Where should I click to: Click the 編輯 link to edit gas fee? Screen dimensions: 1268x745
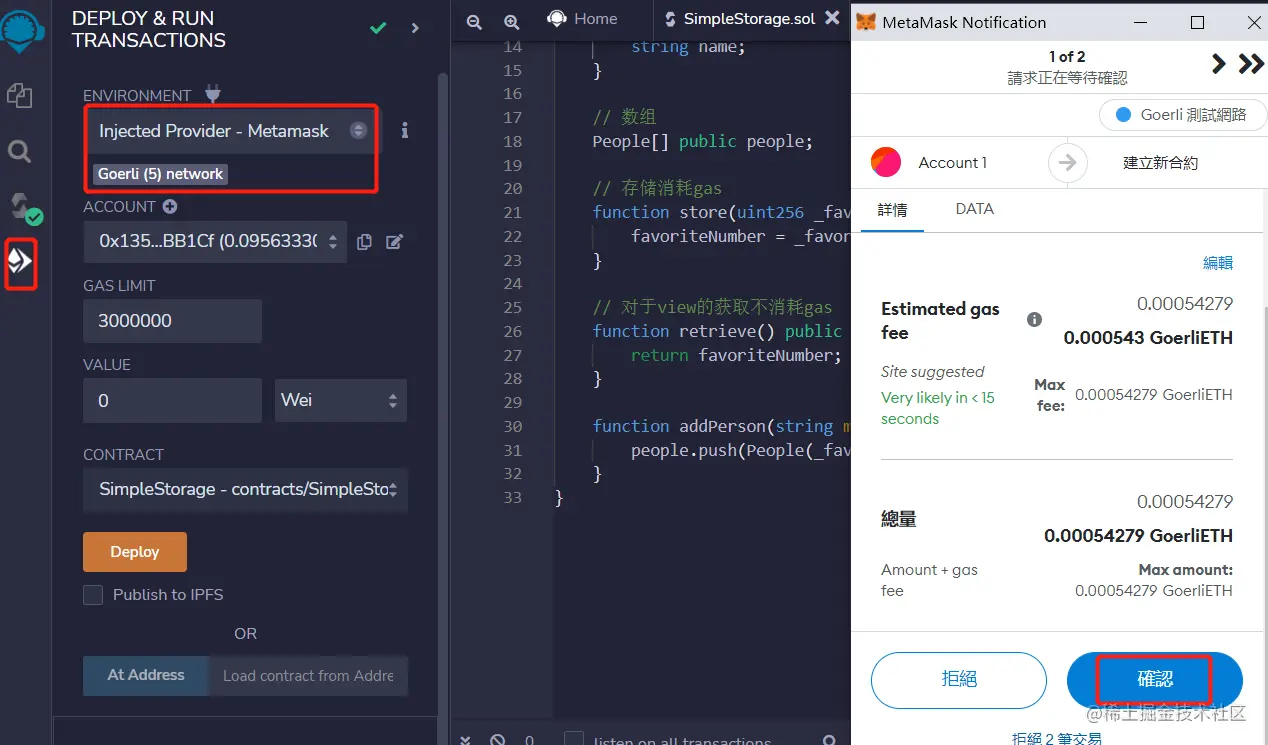1218,263
